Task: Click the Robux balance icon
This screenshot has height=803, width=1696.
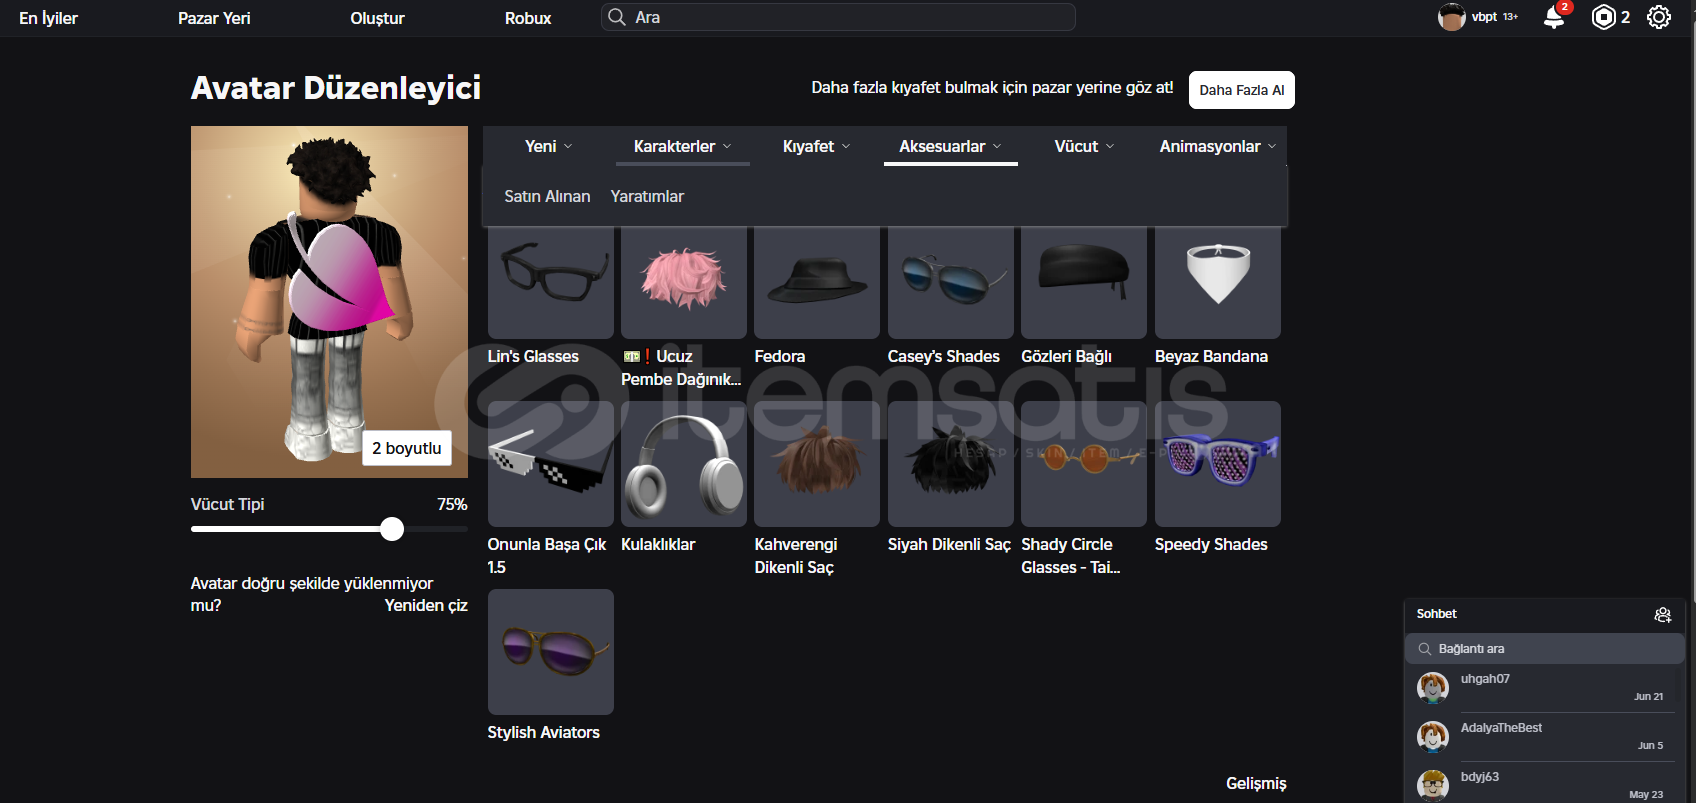Action: [1603, 17]
